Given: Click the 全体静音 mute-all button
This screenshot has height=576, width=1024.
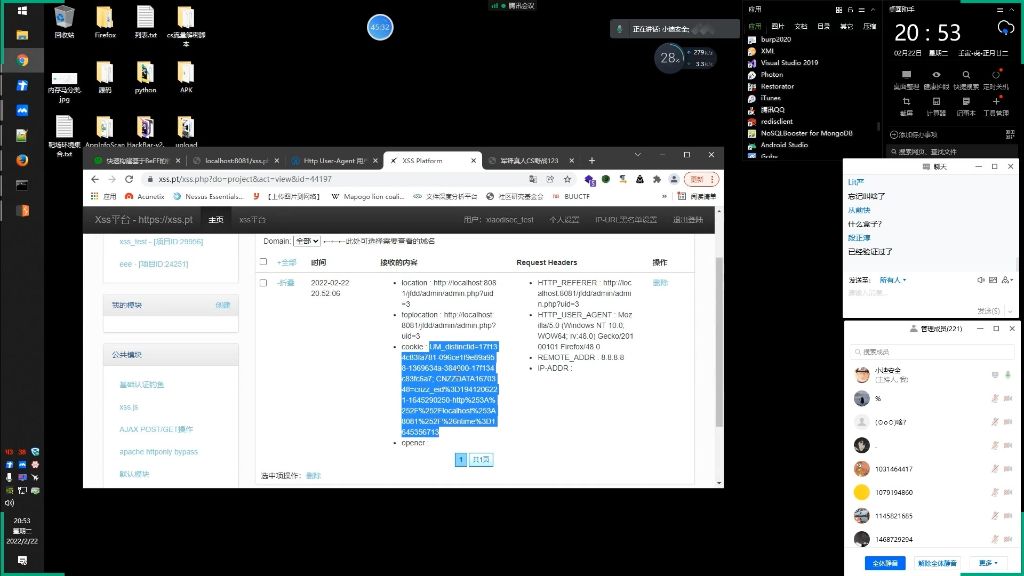Looking at the screenshot, I should tap(885, 563).
